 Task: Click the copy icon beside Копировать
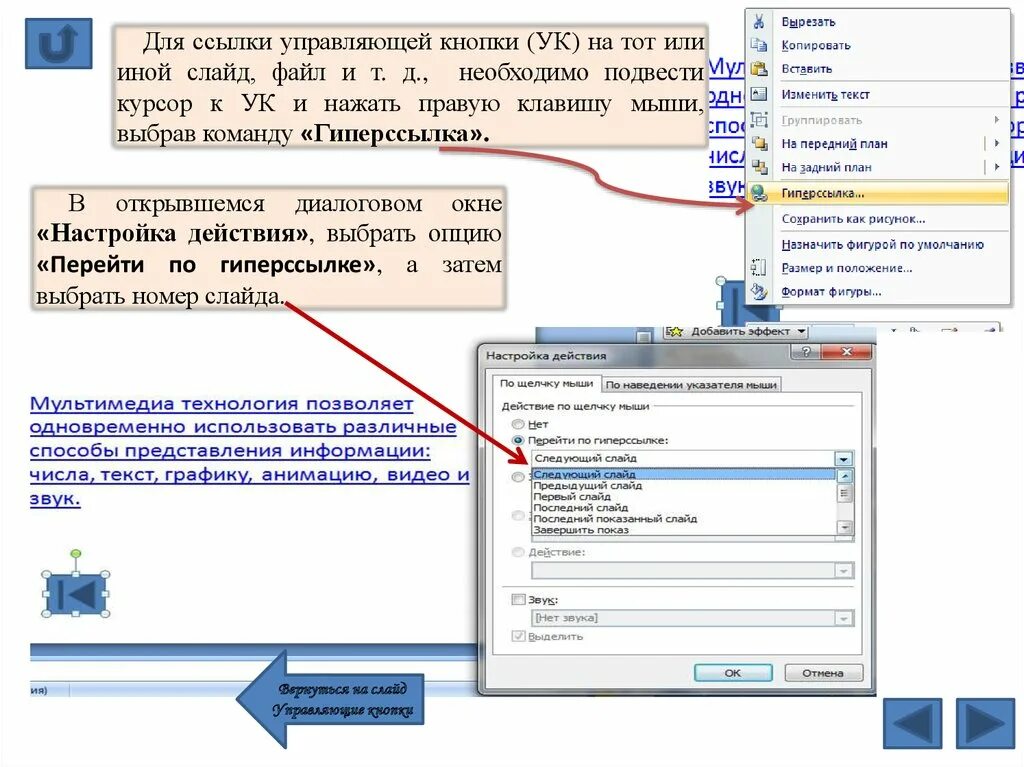[759, 45]
